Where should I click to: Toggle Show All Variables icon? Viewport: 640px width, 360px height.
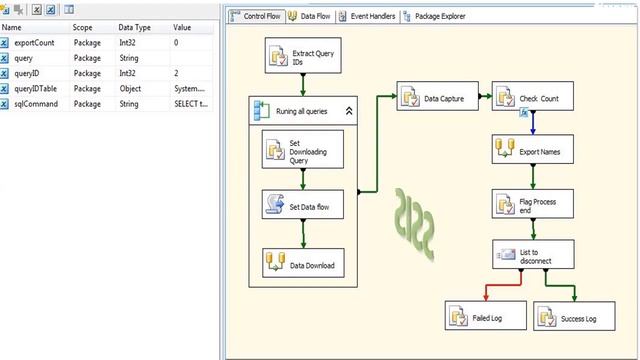click(51, 9)
